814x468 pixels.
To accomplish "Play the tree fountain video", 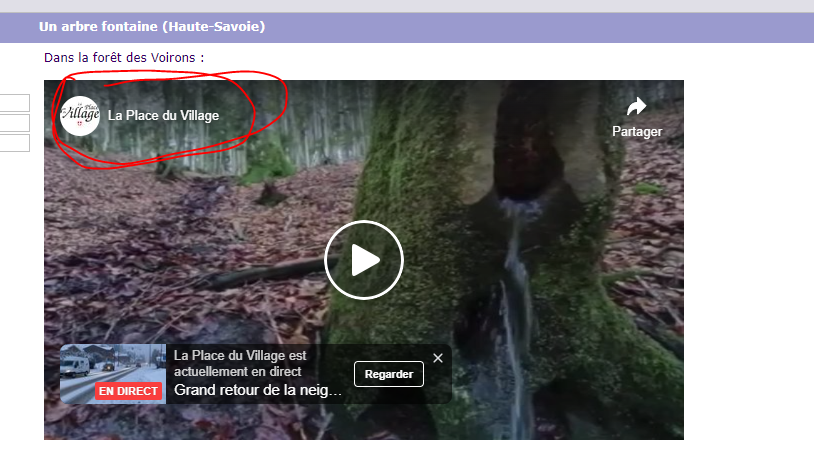I will (364, 260).
